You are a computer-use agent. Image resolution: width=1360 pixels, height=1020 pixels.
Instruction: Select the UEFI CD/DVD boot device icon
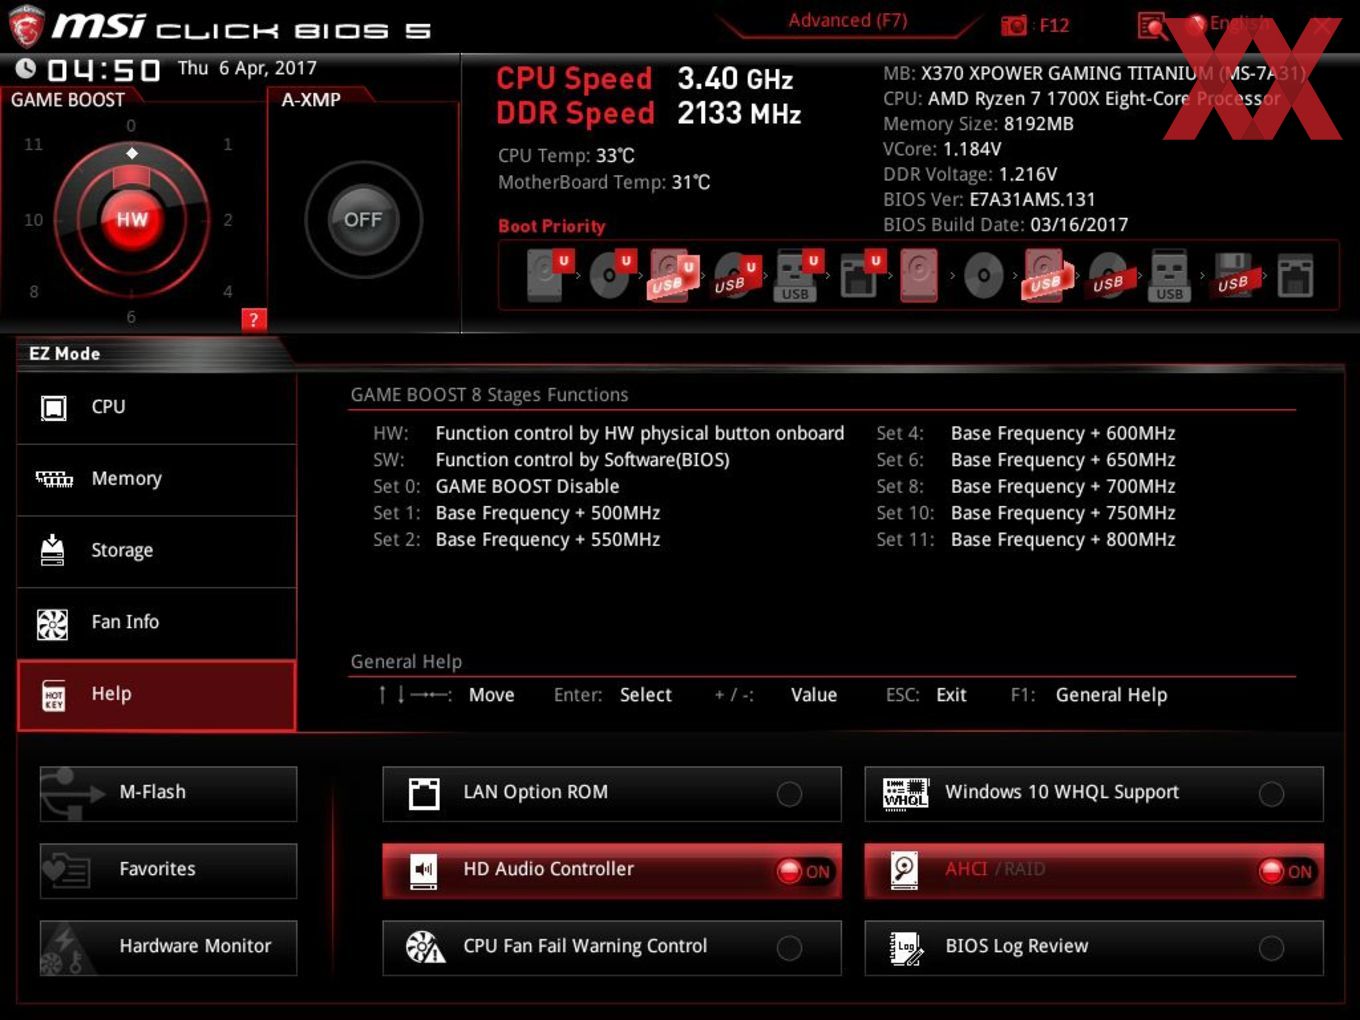(x=610, y=275)
